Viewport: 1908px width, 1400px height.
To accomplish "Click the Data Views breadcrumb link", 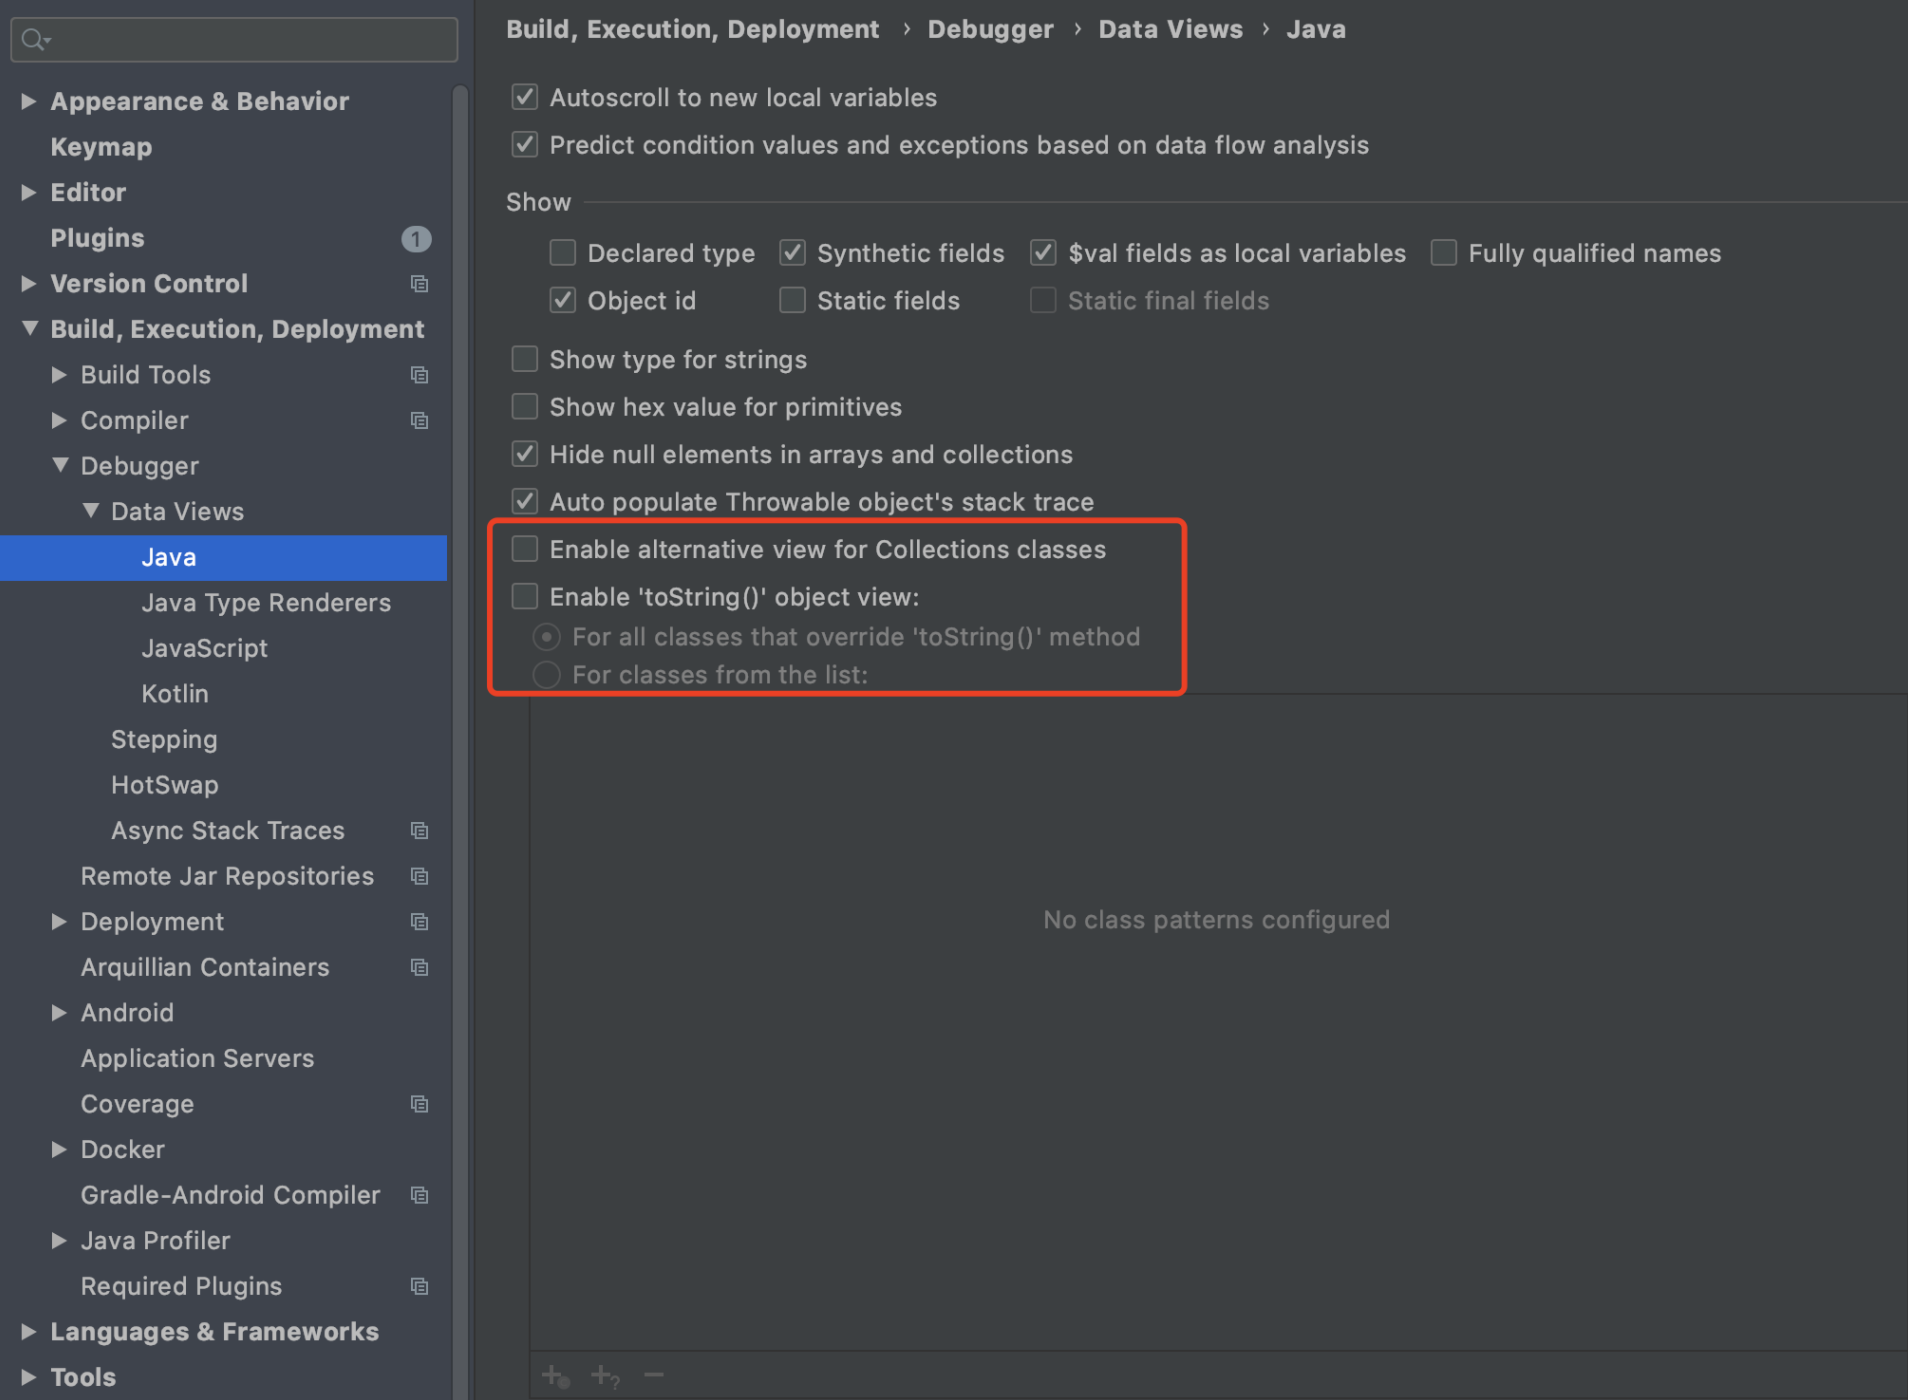I will point(1170,29).
